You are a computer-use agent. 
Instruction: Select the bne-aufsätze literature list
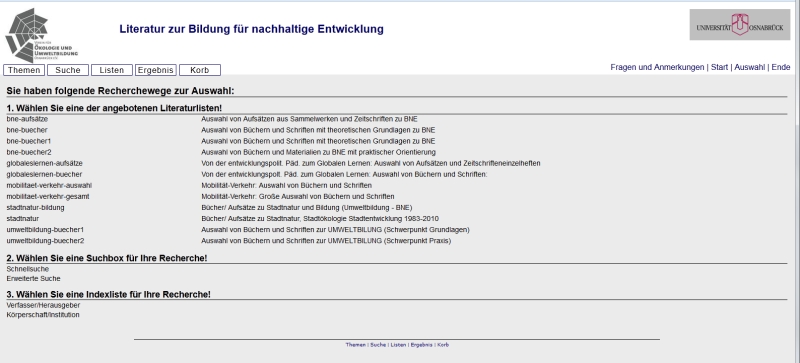click(27, 119)
